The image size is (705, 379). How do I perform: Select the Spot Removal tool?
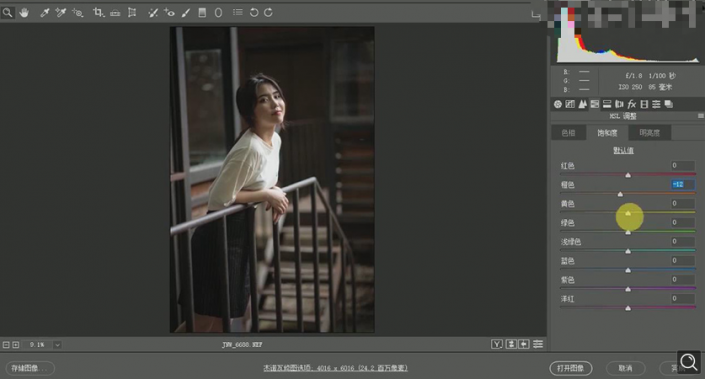click(x=153, y=13)
